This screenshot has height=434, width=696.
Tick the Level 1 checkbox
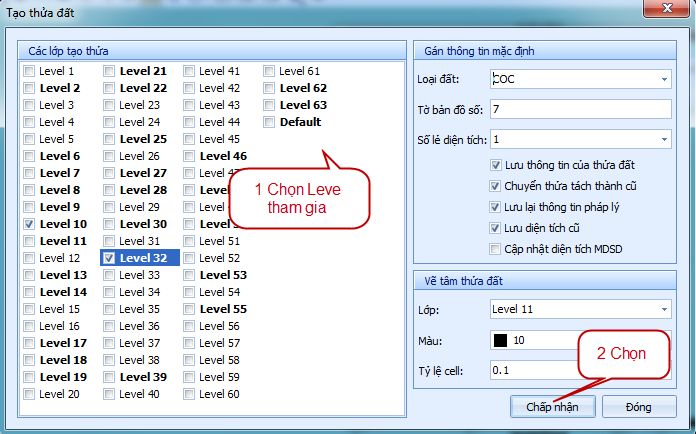click(x=29, y=71)
